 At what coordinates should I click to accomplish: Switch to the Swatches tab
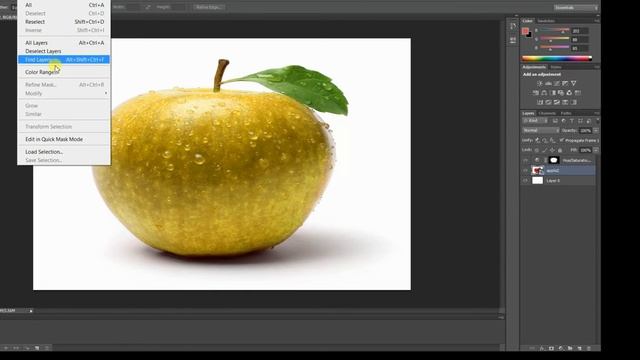(546, 21)
